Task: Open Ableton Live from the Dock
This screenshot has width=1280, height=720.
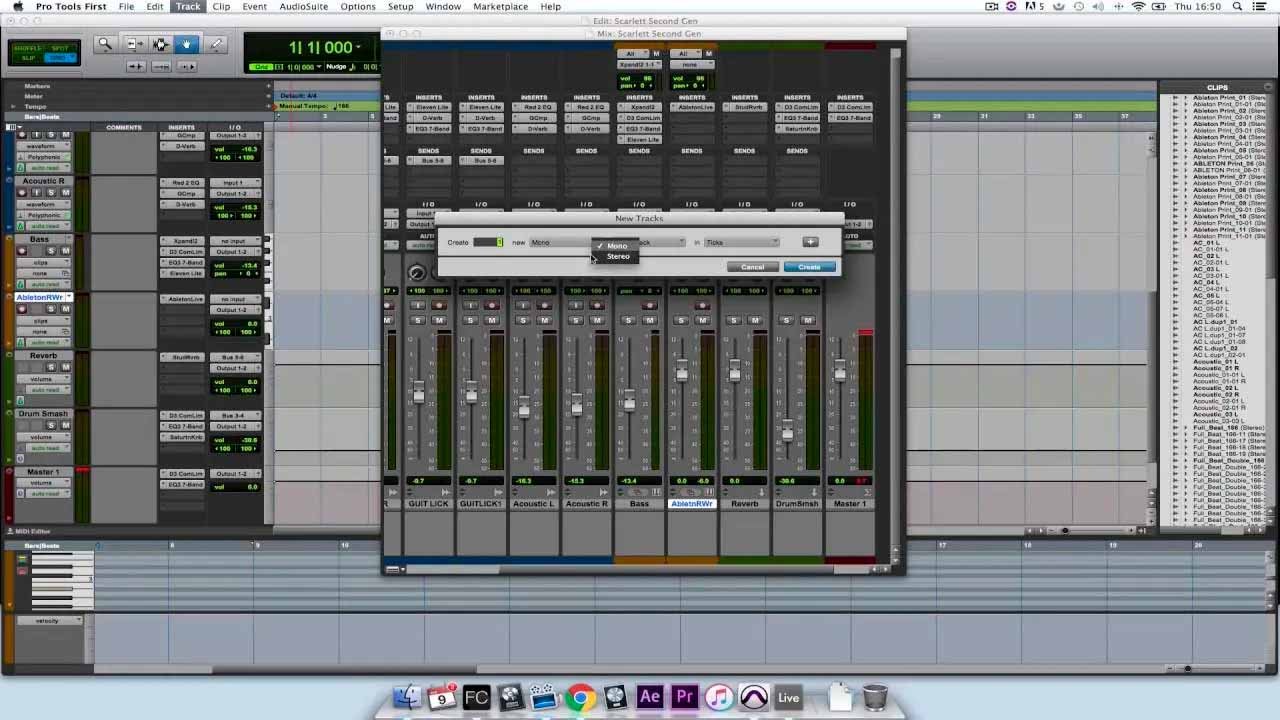Action: click(788, 697)
